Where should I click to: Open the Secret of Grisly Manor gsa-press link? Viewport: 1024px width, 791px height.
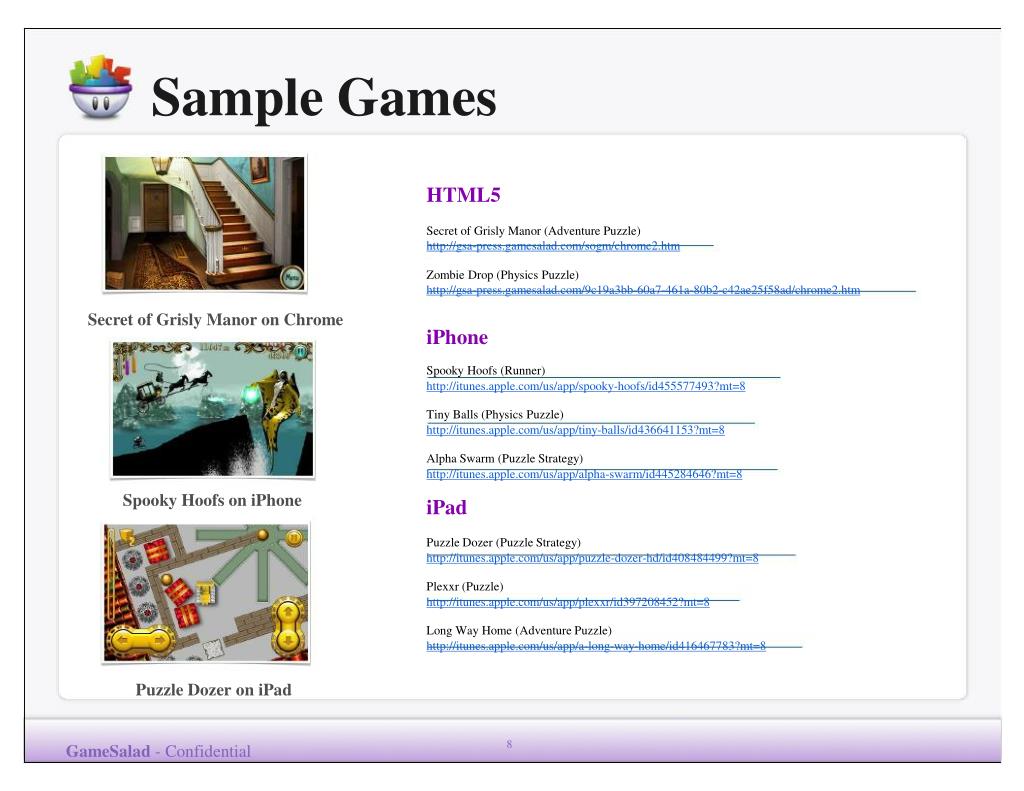click(x=553, y=246)
